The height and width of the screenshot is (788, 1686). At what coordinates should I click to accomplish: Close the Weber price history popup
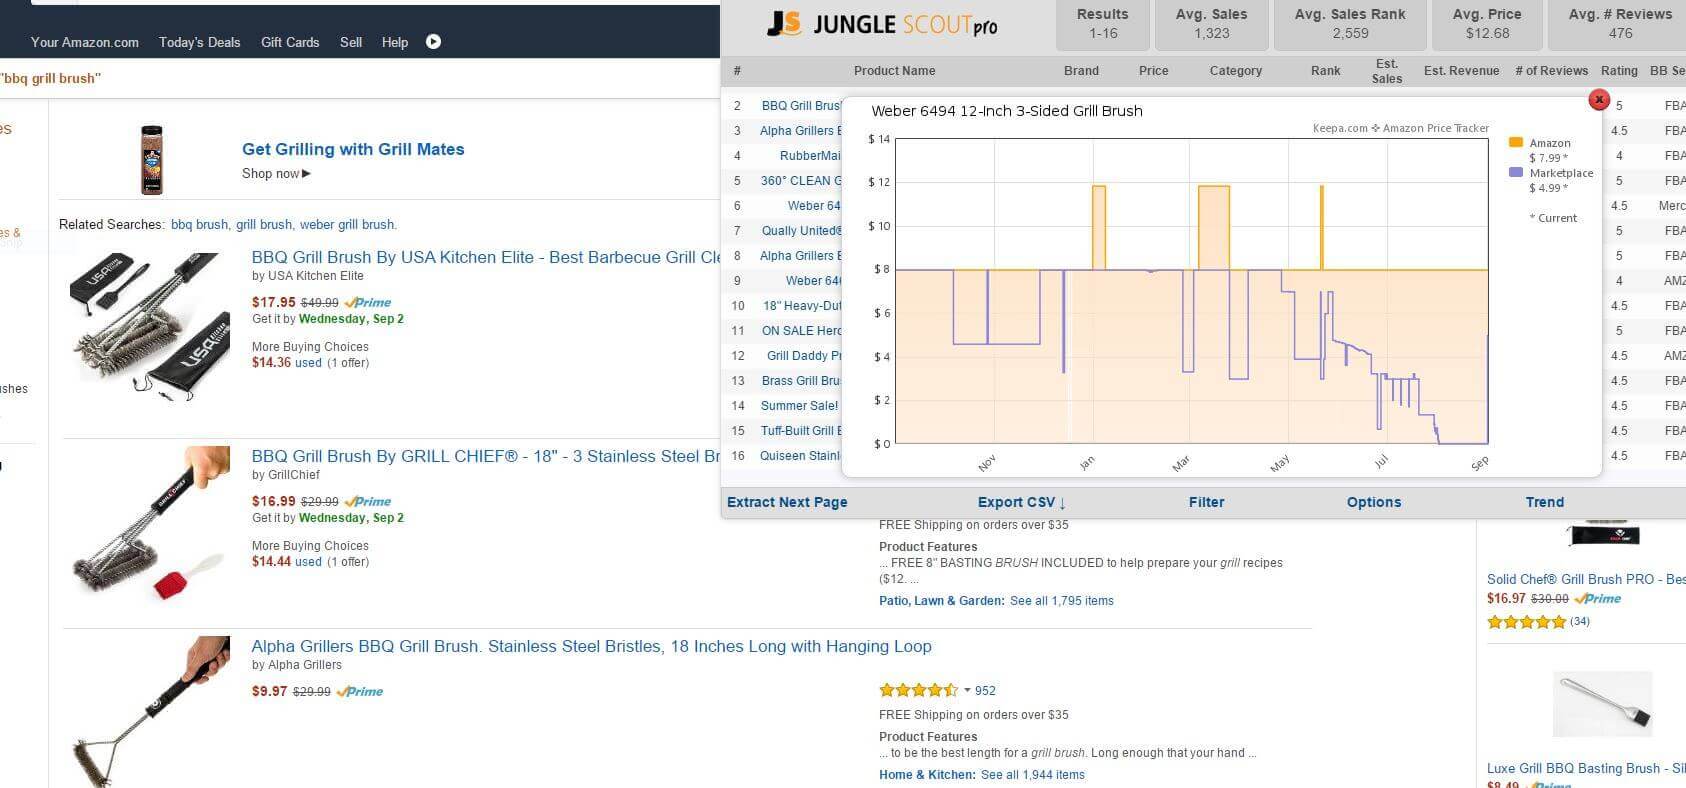[x=1599, y=99]
